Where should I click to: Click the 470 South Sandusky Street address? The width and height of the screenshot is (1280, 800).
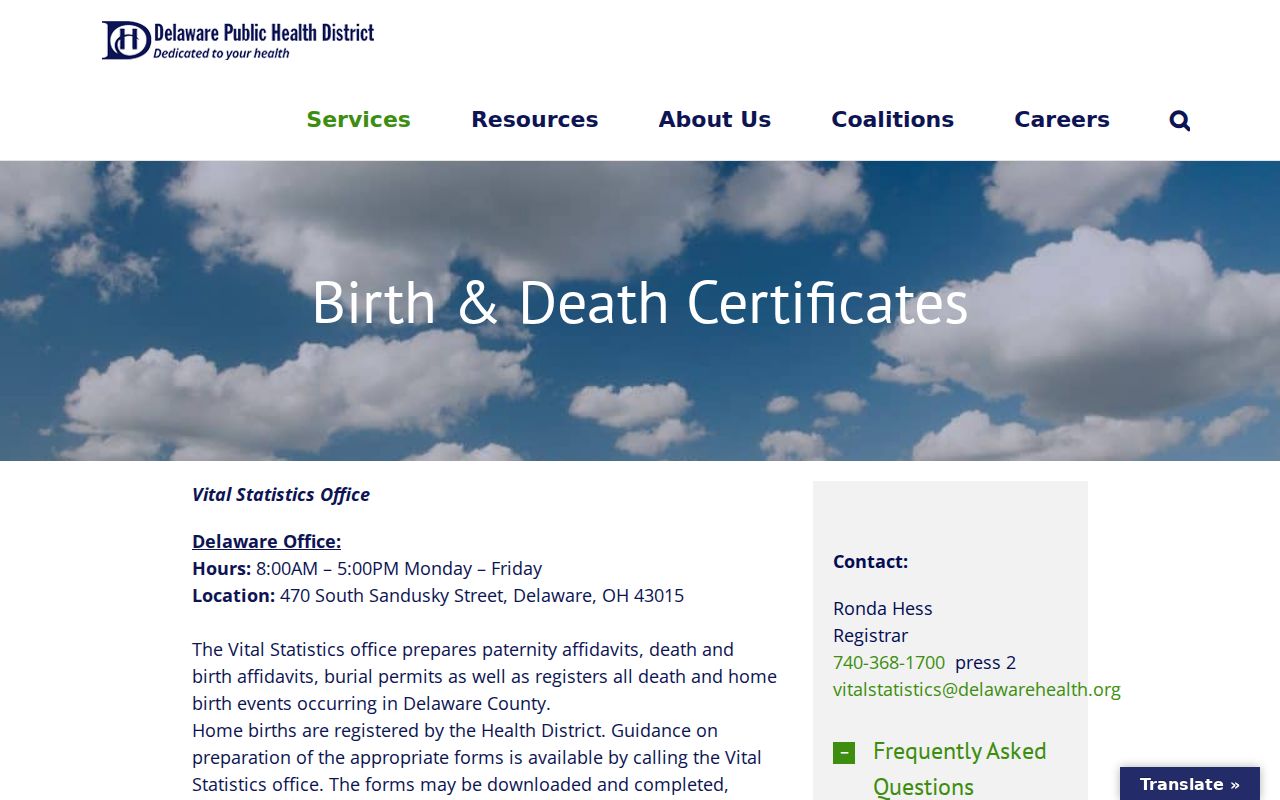pyautogui.click(x=482, y=595)
